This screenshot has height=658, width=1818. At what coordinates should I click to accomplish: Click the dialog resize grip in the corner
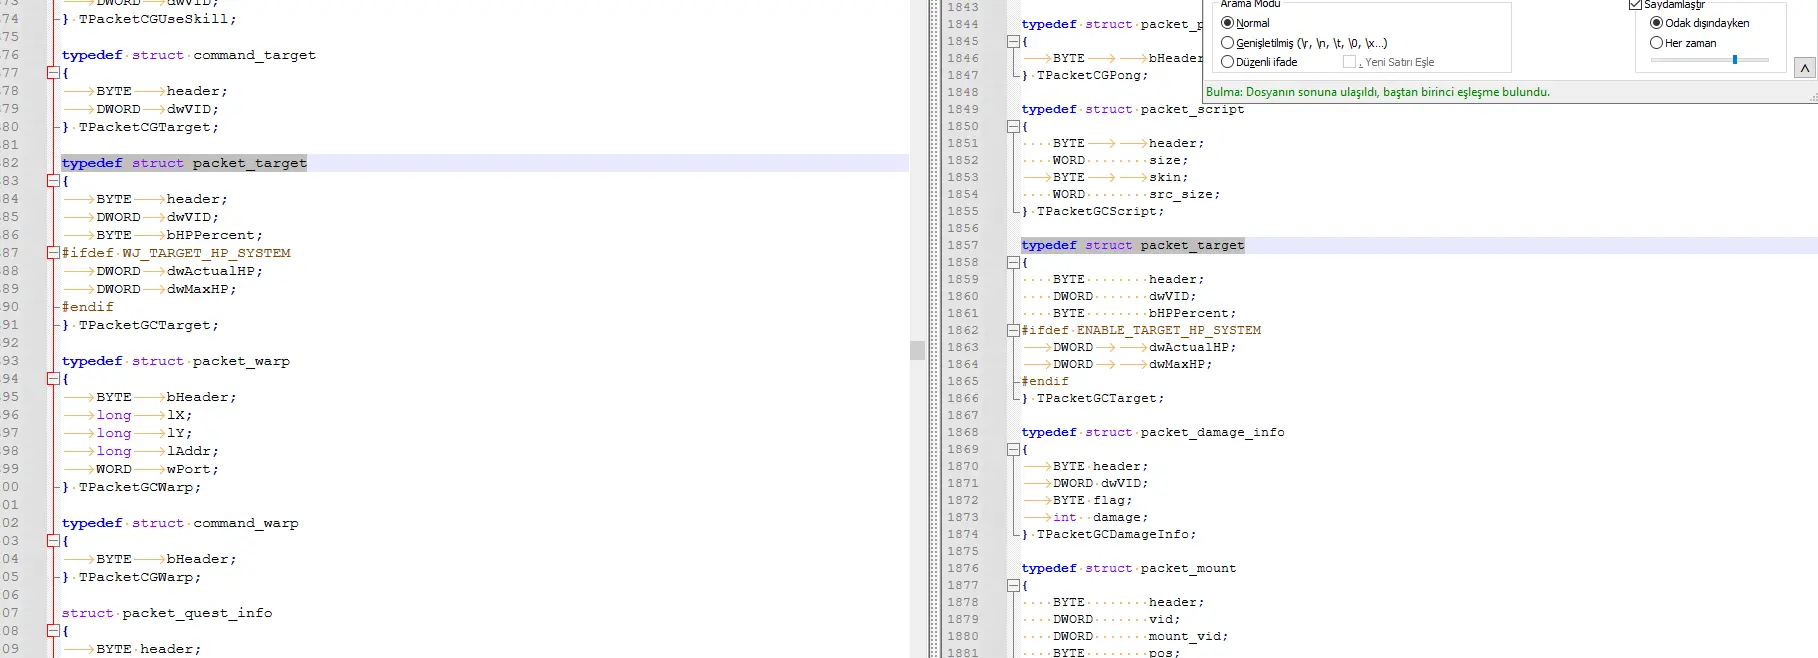click(1812, 98)
